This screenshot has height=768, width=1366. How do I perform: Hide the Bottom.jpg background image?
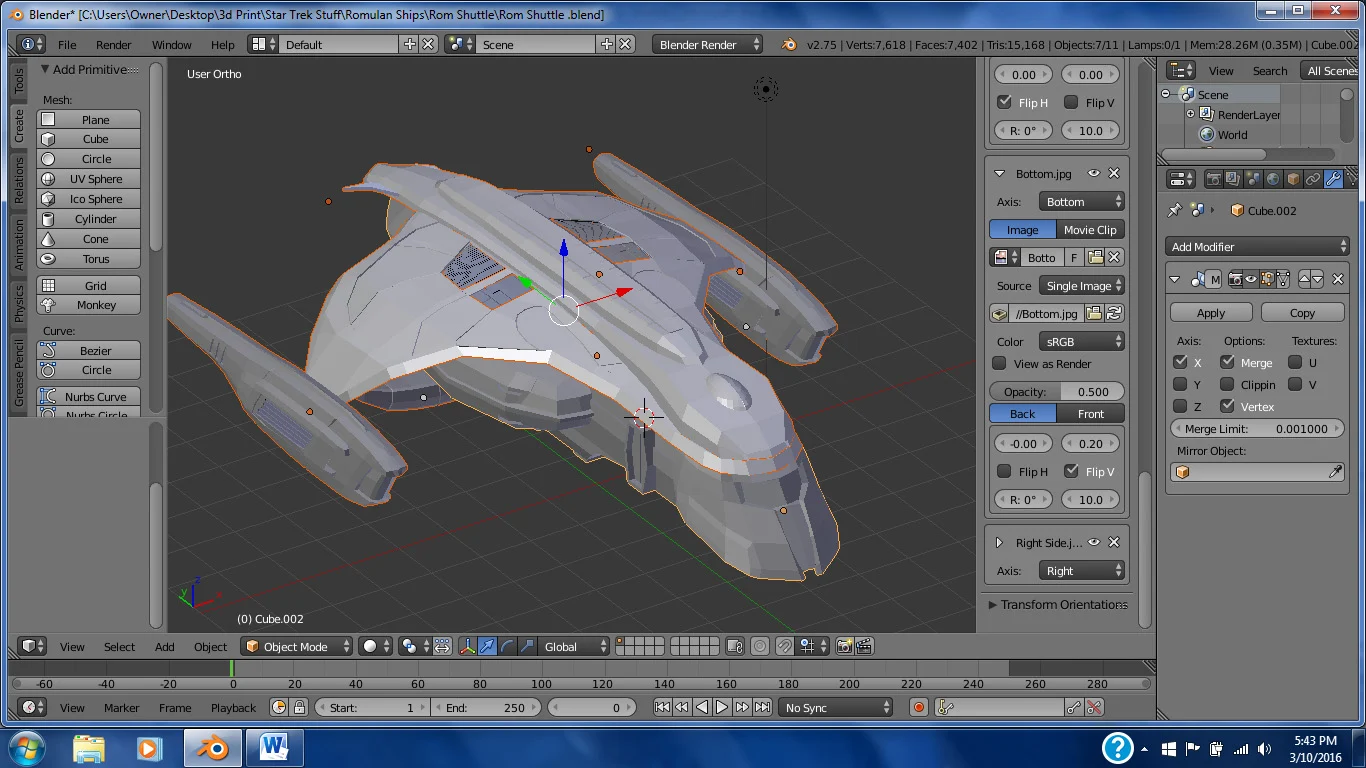pyautogui.click(x=1094, y=174)
